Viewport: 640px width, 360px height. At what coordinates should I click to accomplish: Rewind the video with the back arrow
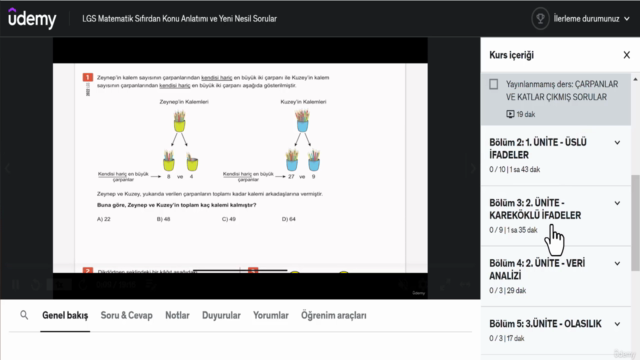click(x=36, y=284)
